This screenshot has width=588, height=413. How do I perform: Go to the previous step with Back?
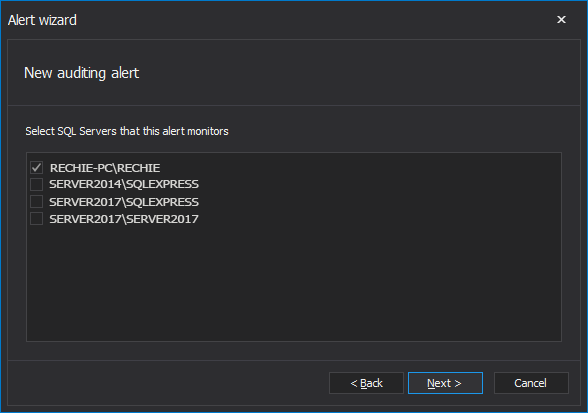click(366, 383)
